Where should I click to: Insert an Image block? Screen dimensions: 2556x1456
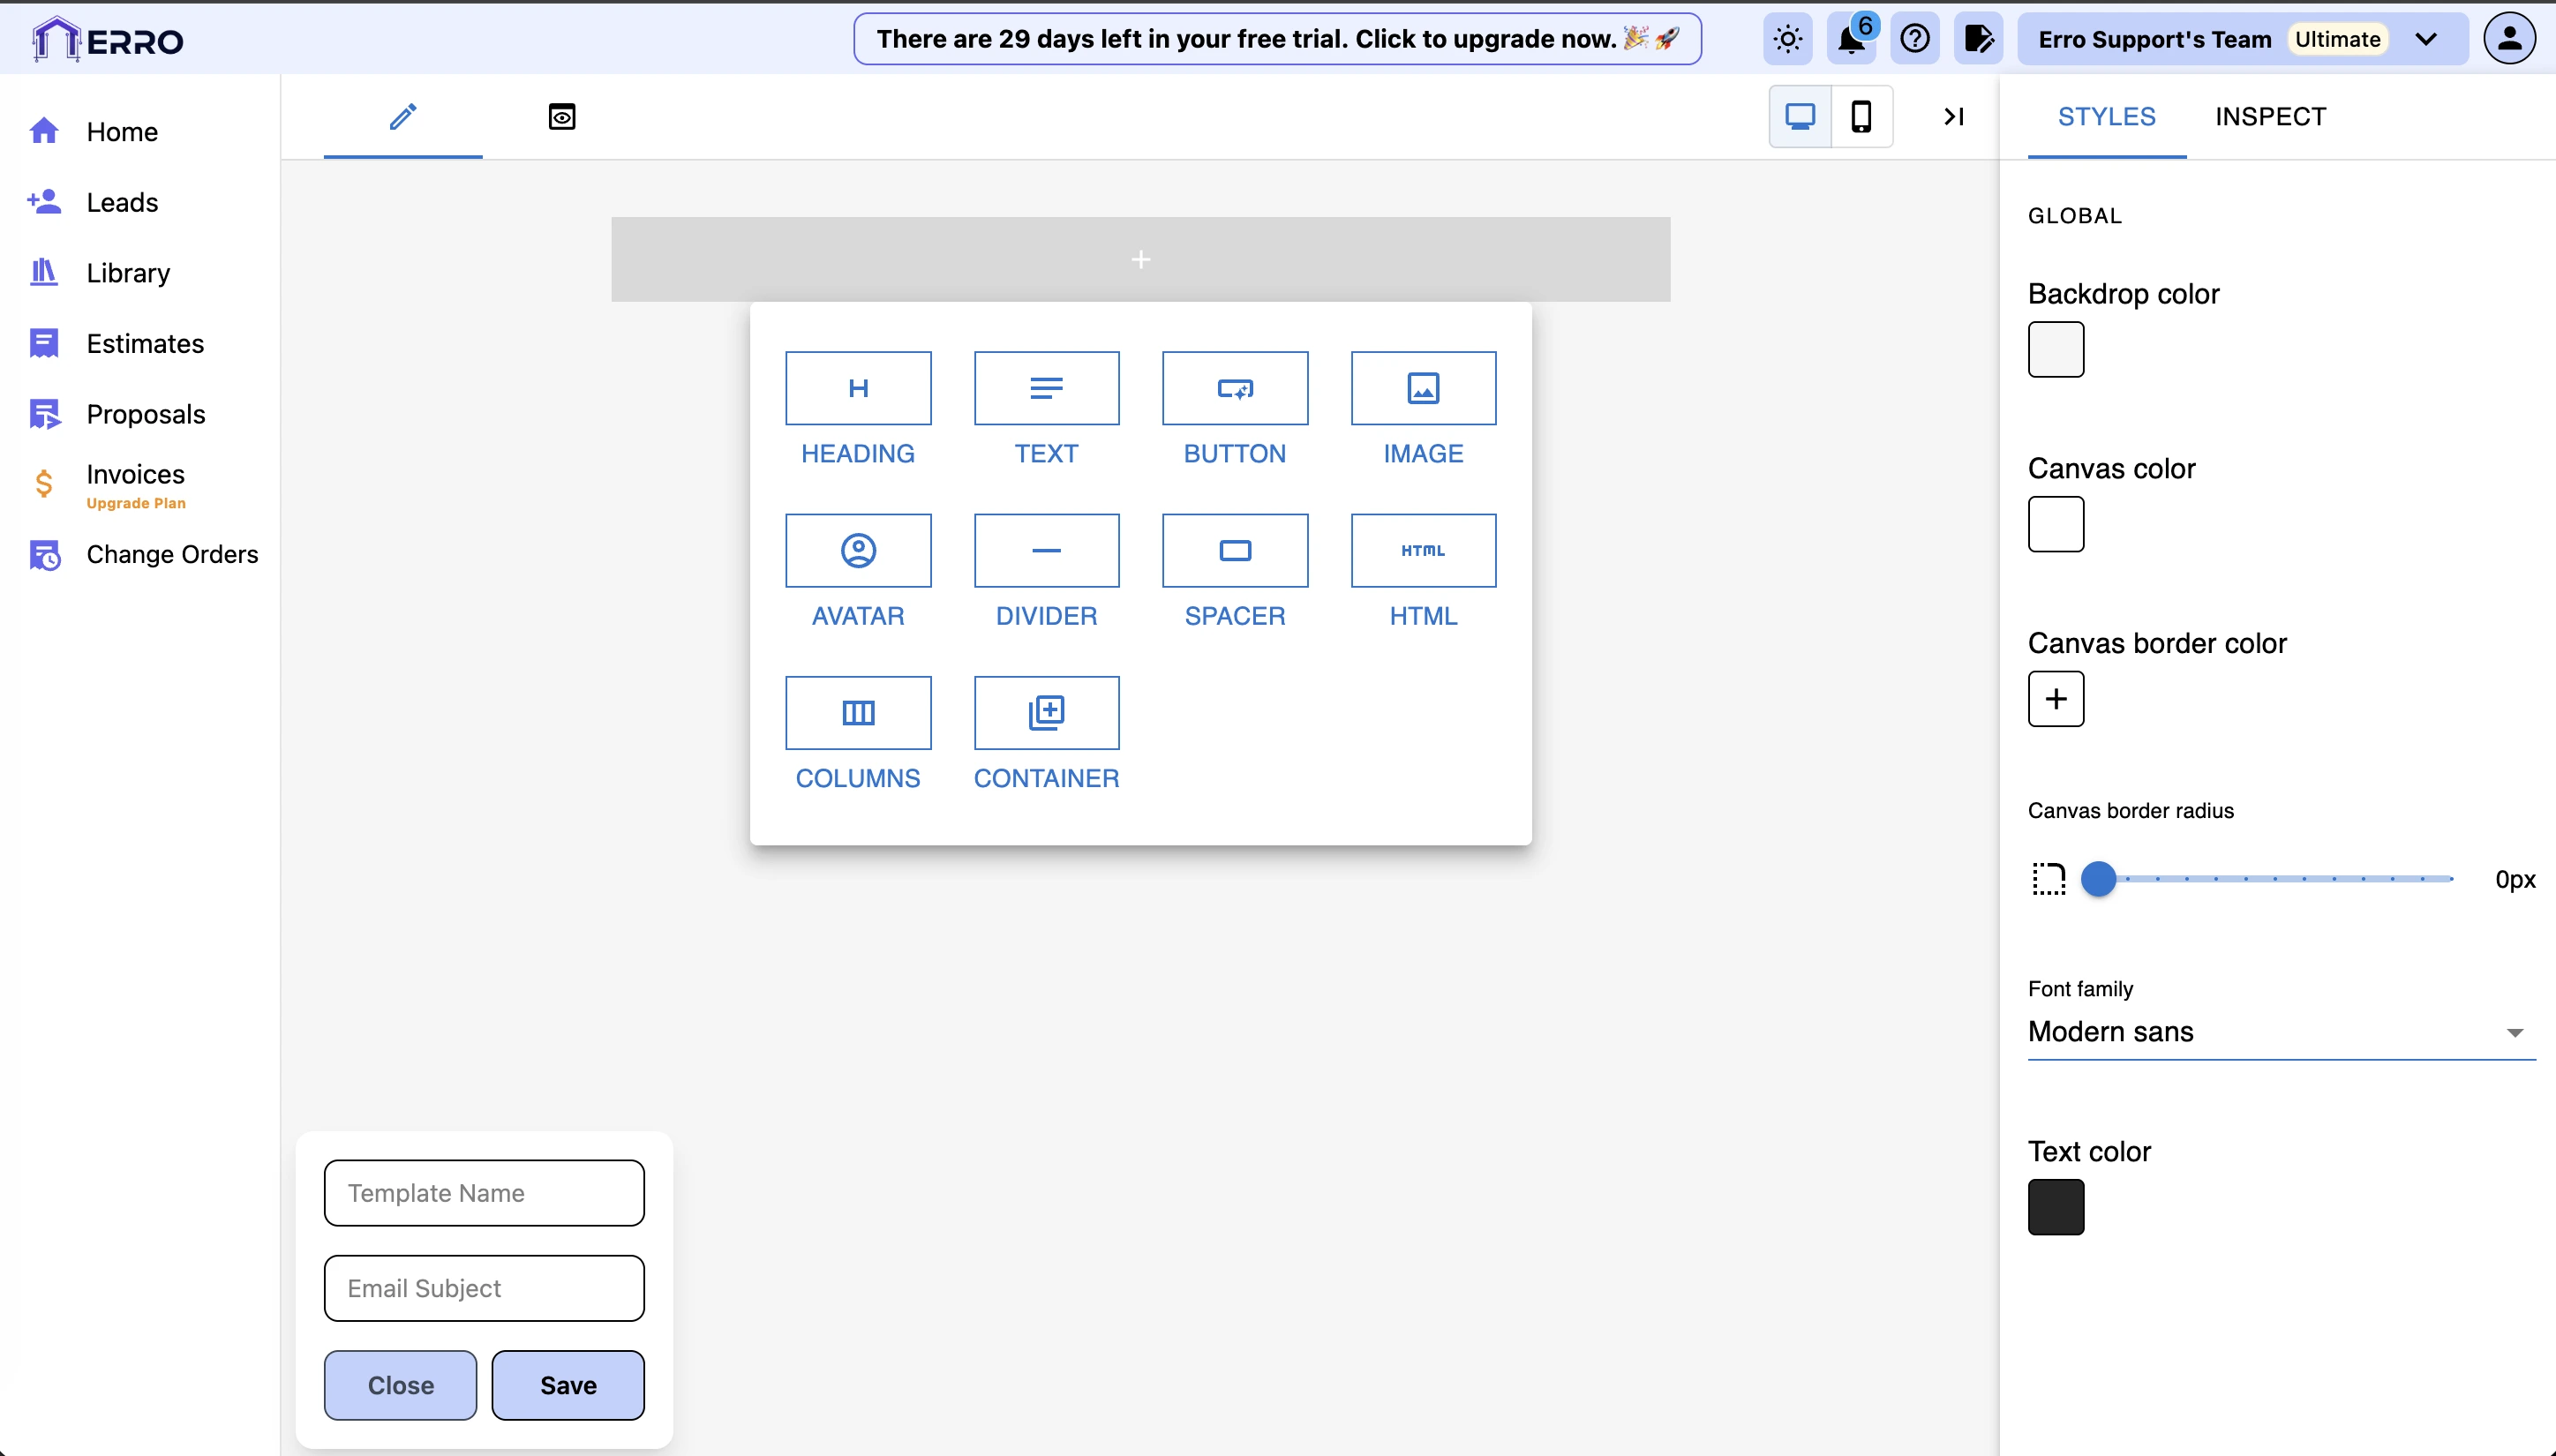(x=1423, y=388)
